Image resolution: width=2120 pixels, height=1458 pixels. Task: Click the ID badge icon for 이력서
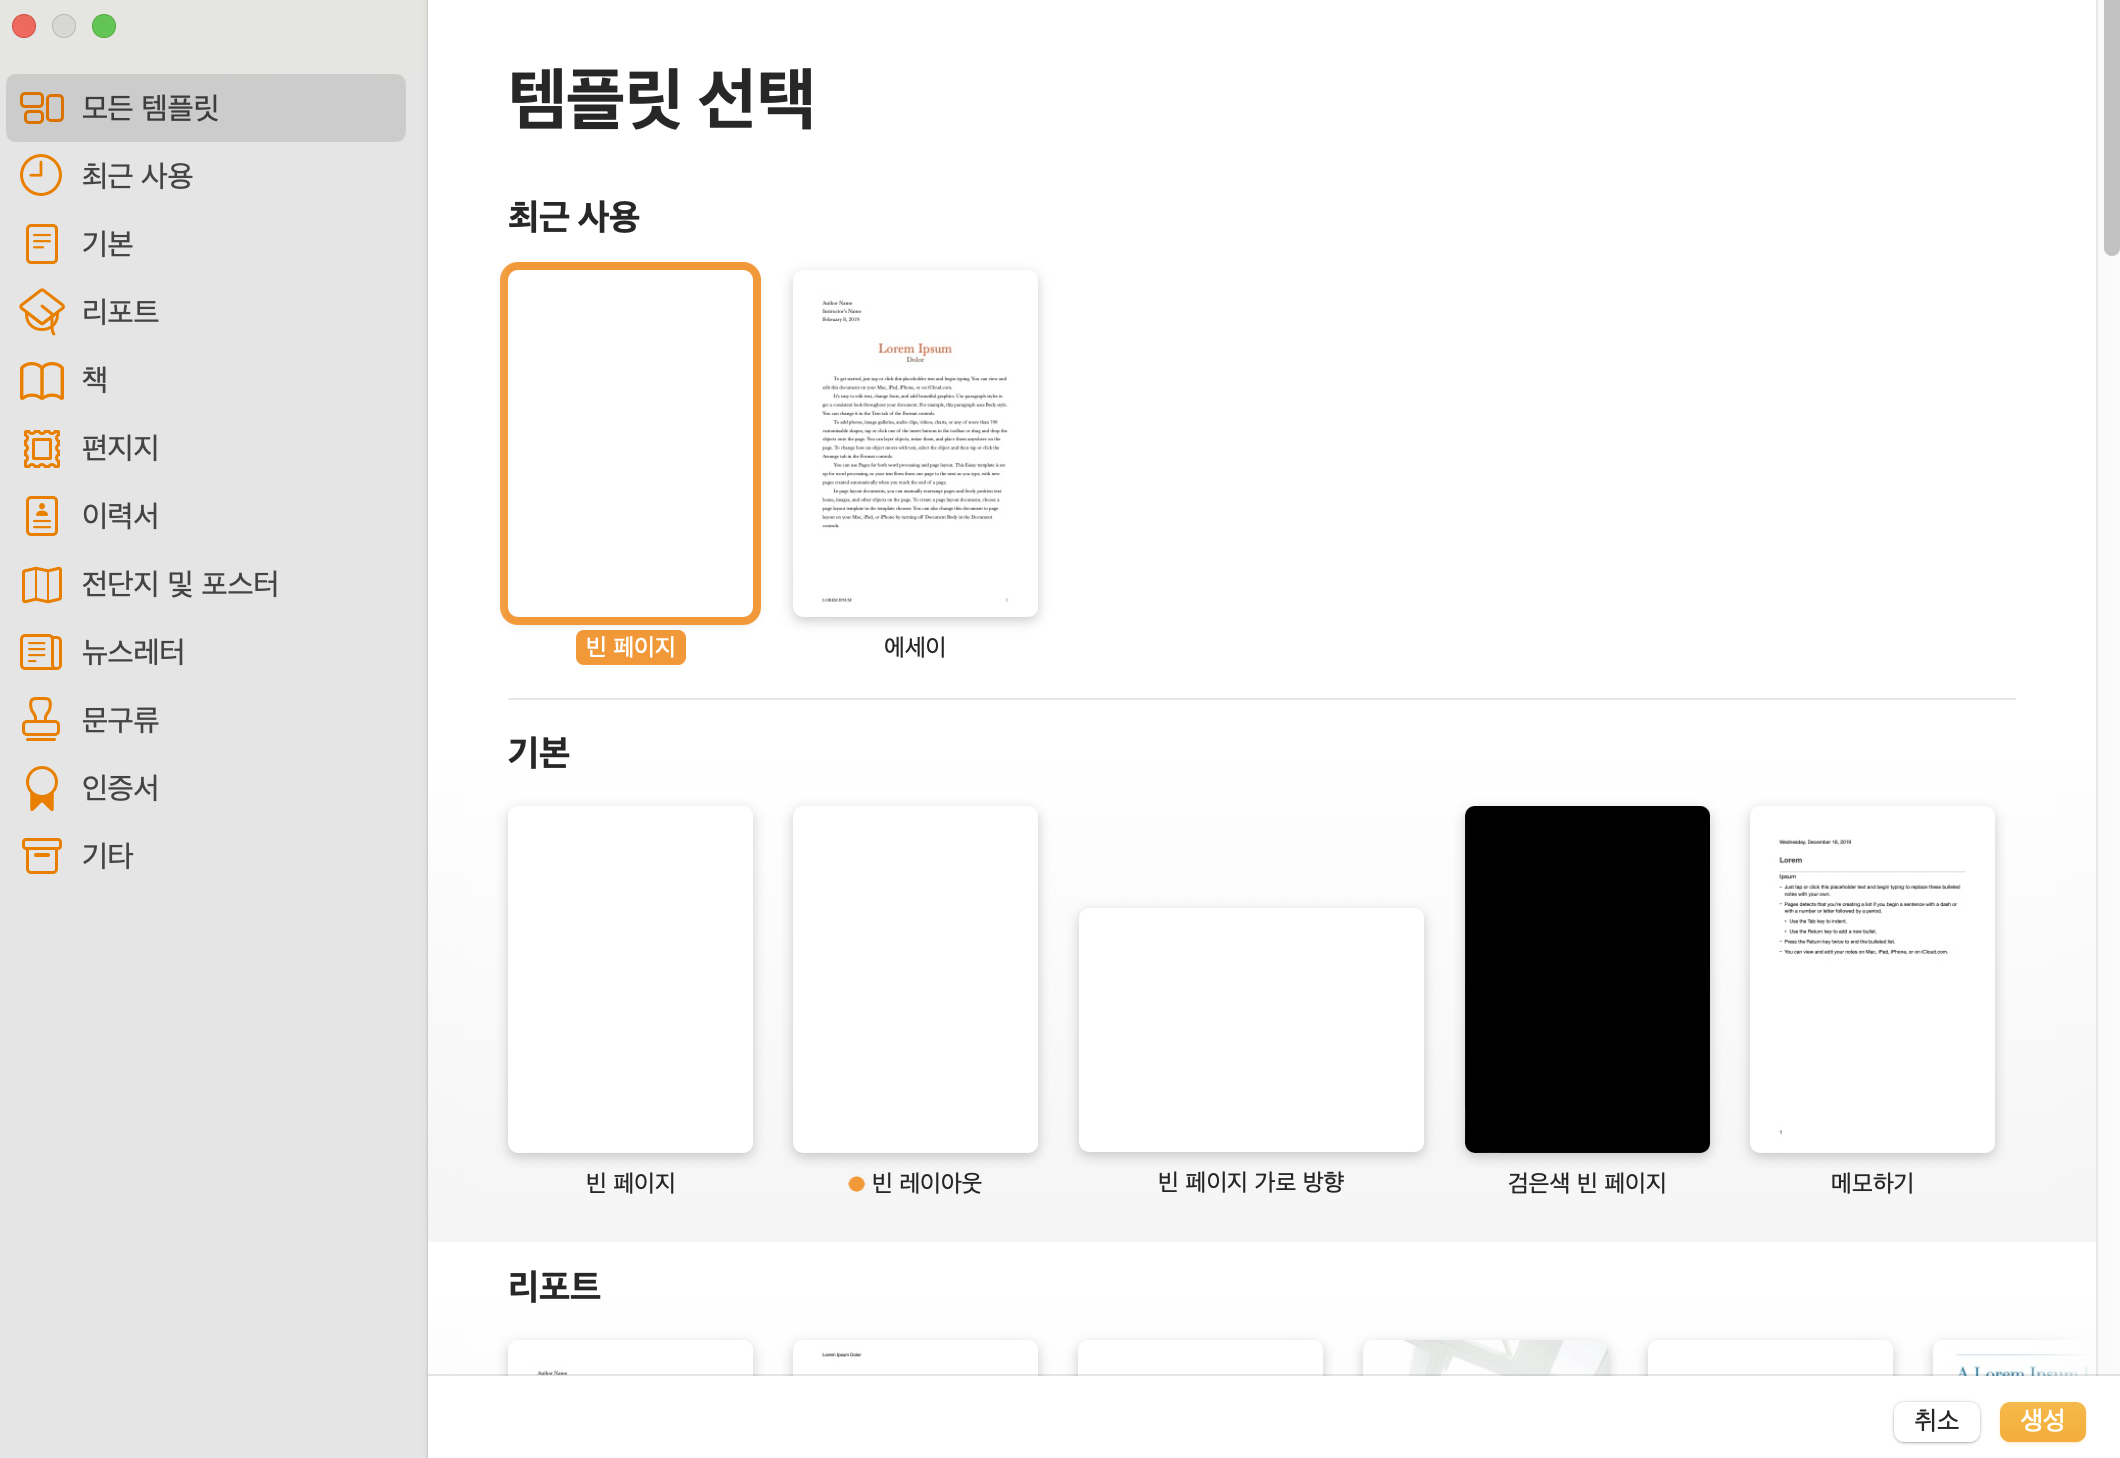[42, 516]
